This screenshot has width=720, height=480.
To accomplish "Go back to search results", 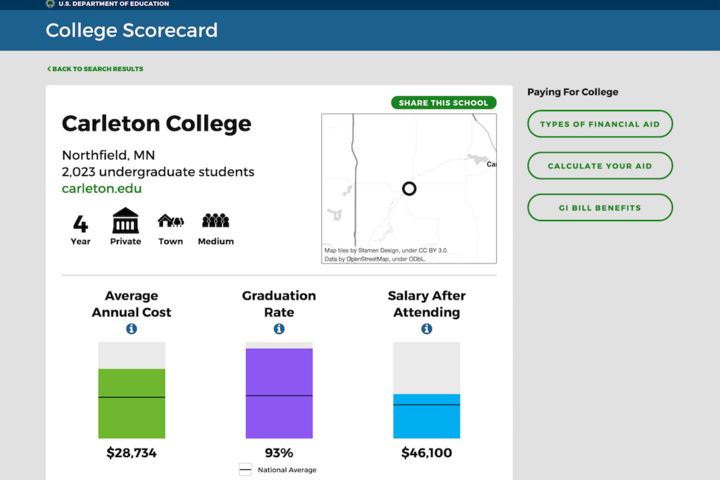I will click(95, 69).
